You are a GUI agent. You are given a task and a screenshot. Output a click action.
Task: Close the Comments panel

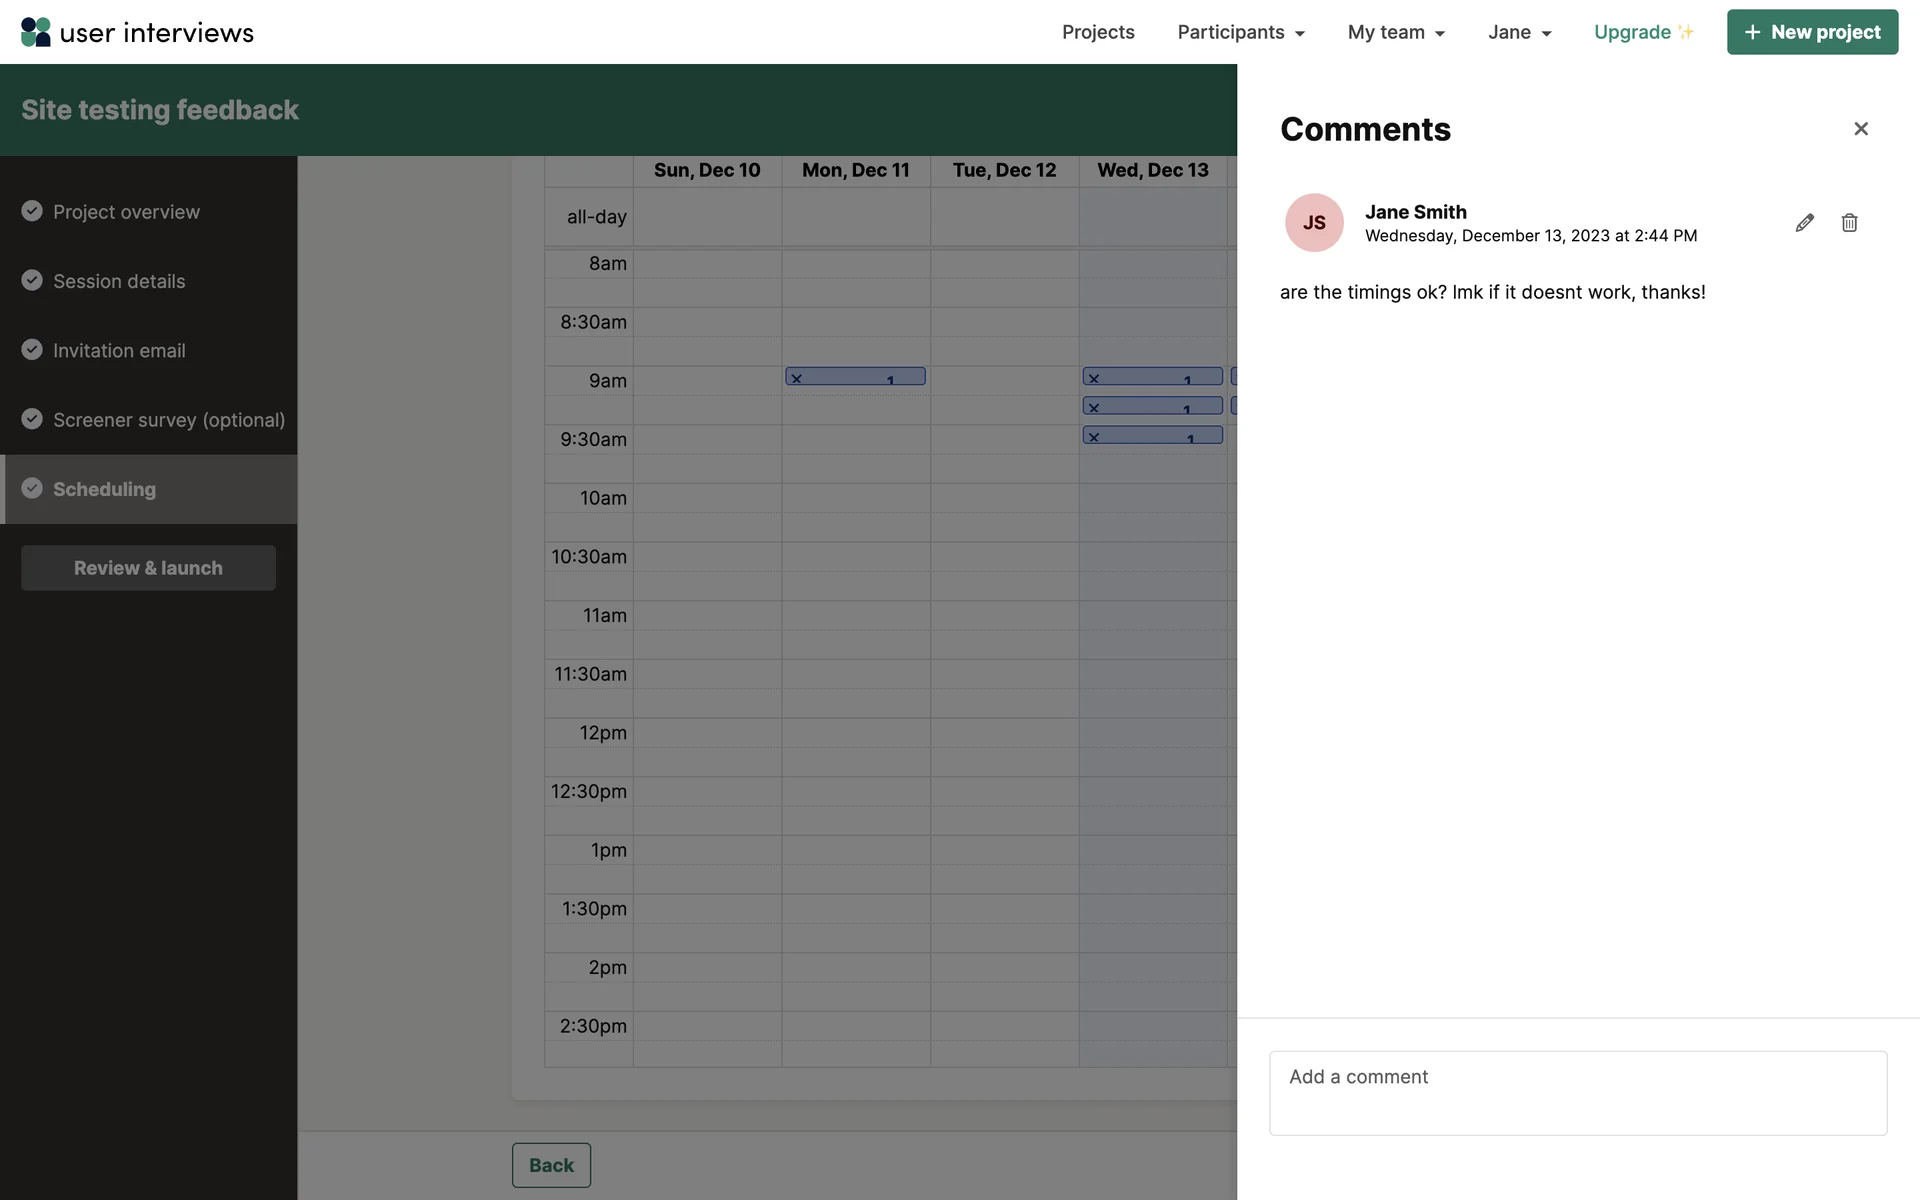pyautogui.click(x=1860, y=129)
